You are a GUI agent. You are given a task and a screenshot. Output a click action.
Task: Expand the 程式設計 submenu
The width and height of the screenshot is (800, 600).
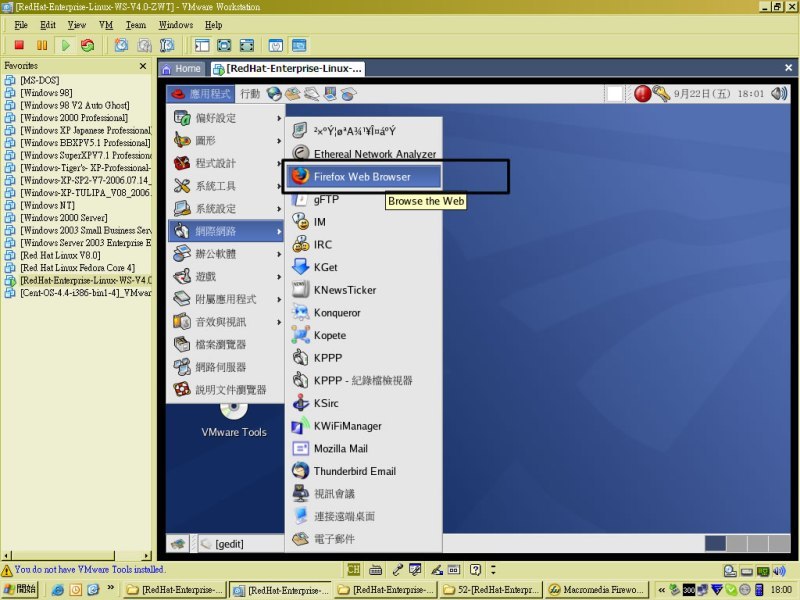(226, 163)
